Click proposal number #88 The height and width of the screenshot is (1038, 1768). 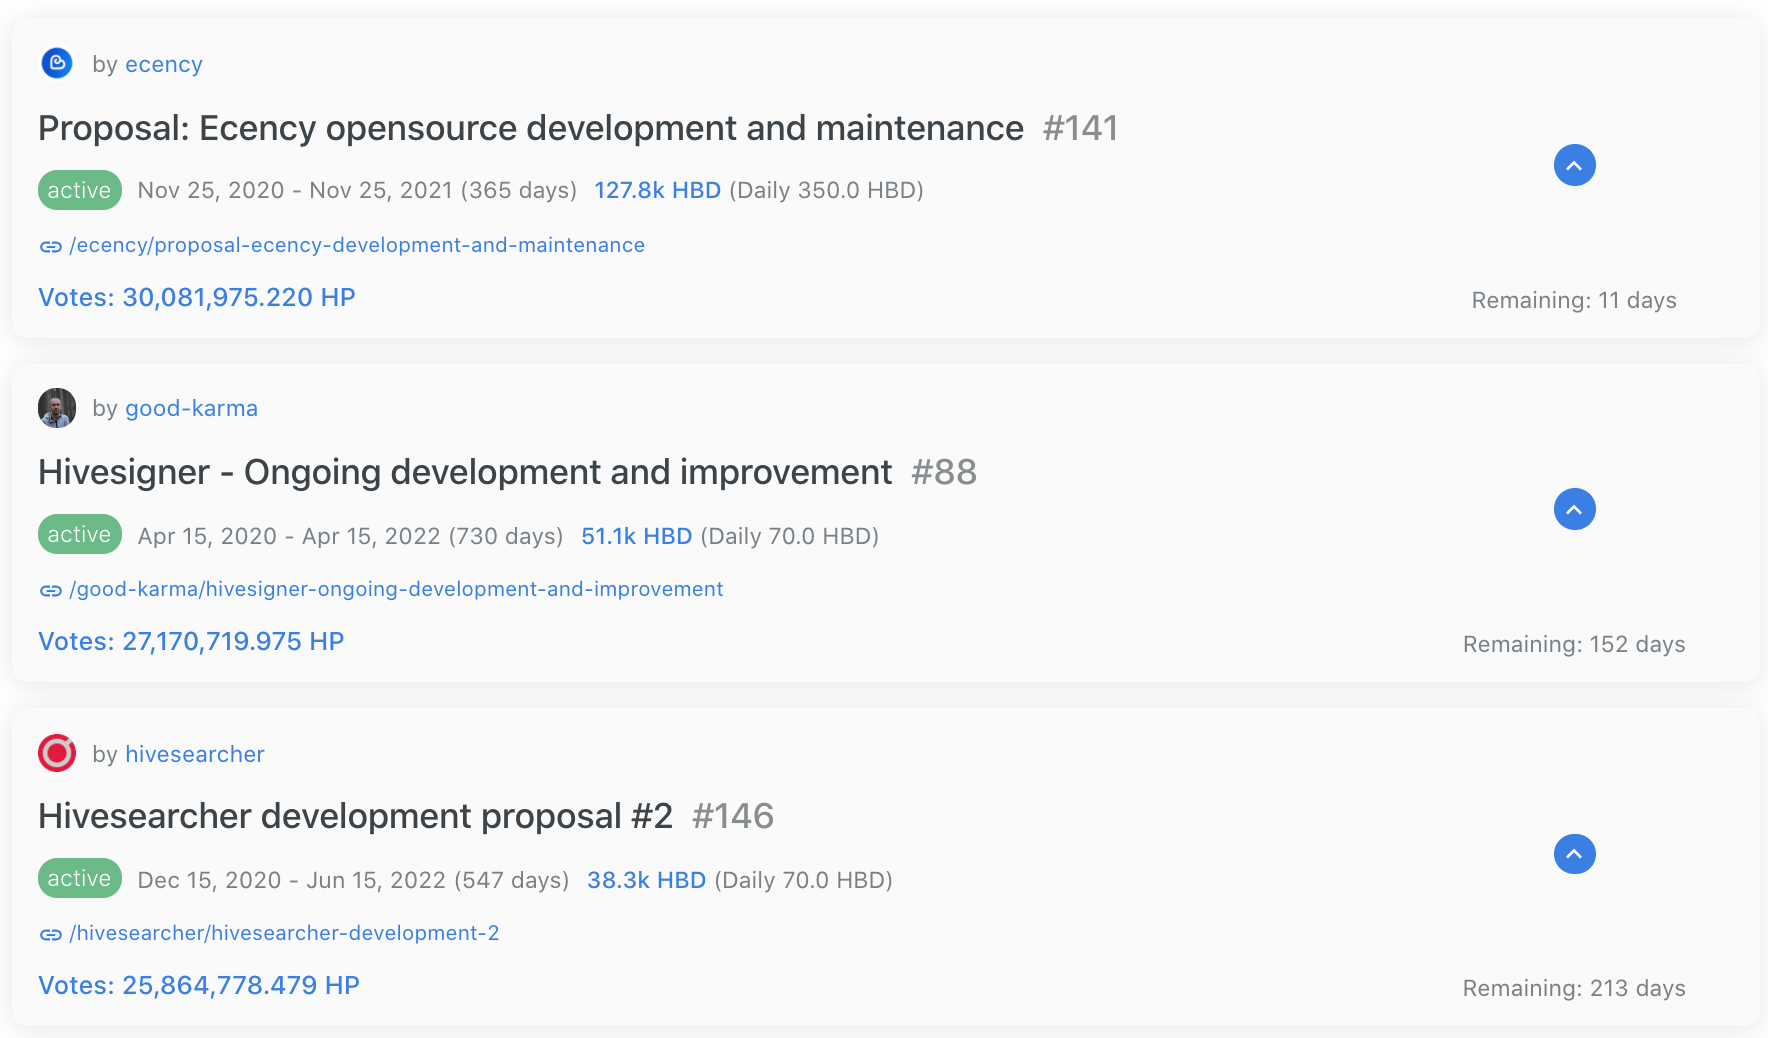[944, 472]
